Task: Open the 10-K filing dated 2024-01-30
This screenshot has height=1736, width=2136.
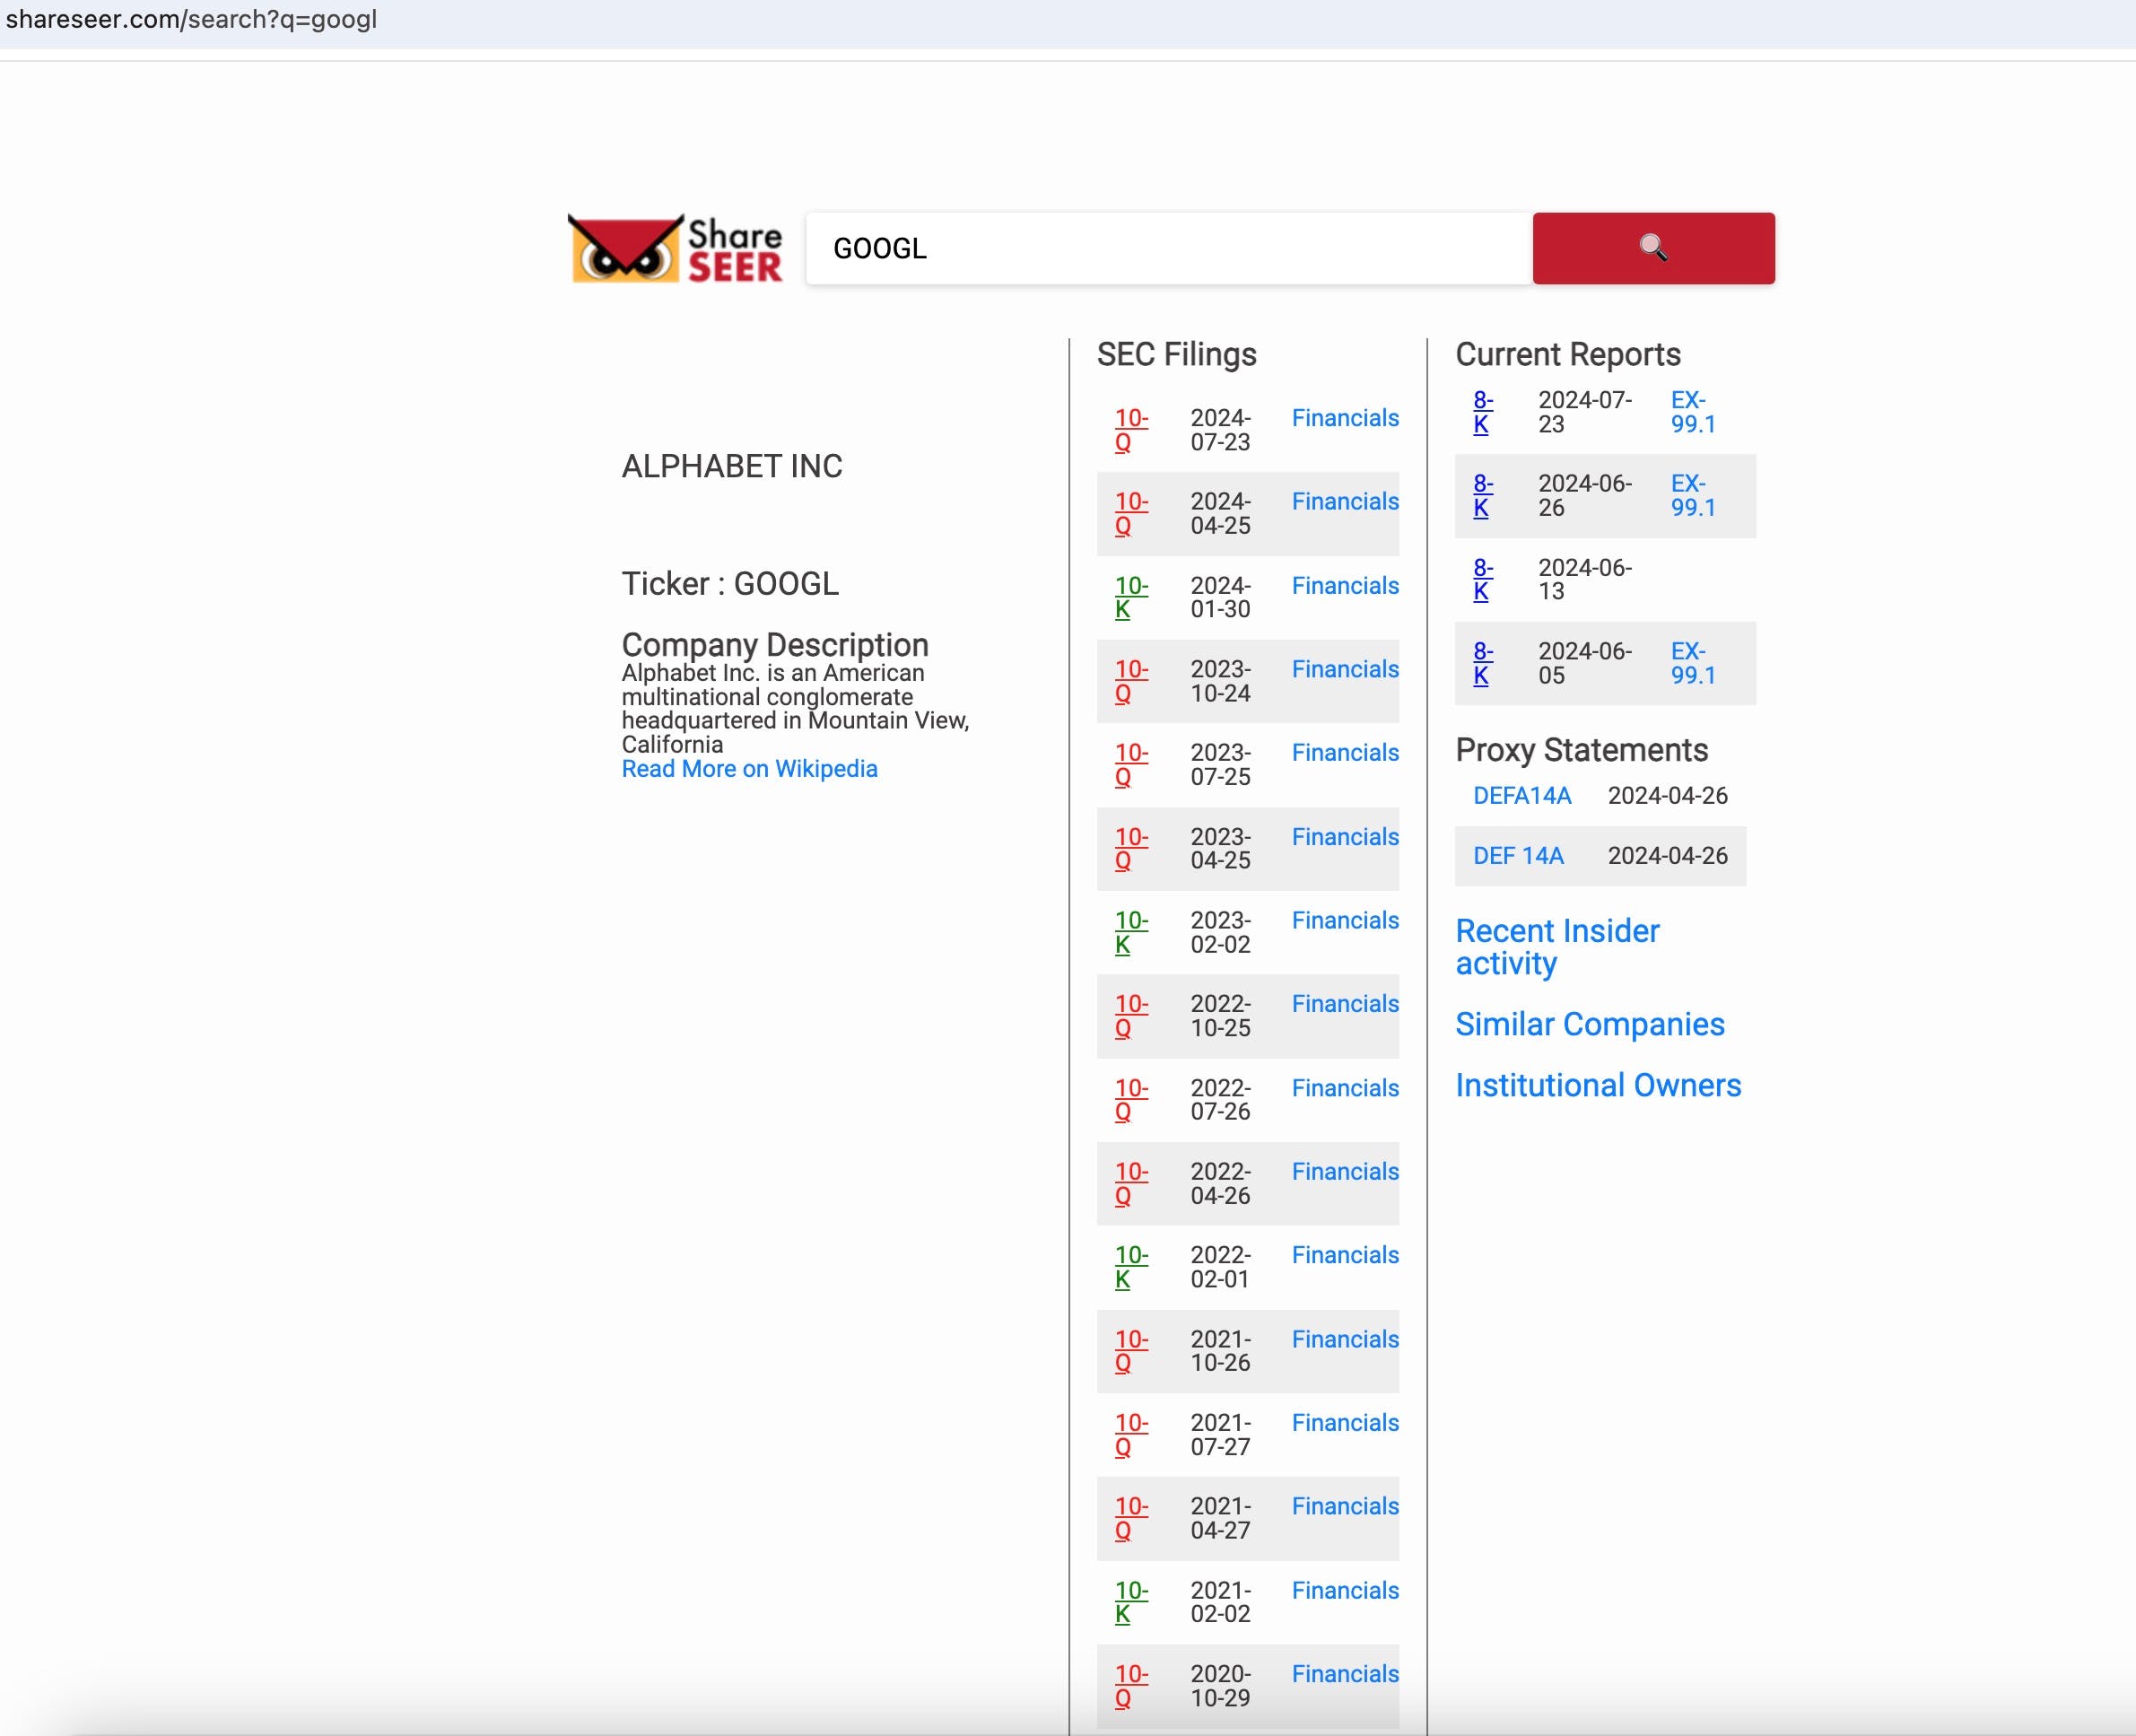Action: pos(1129,595)
